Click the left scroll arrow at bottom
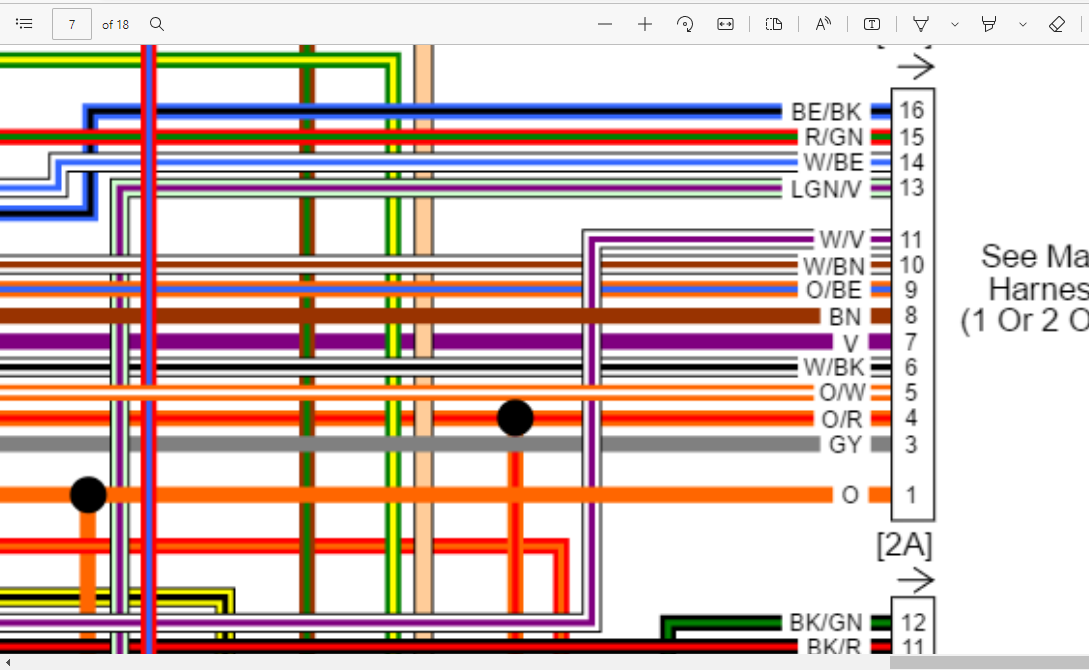The image size is (1089, 670). (x=7, y=662)
